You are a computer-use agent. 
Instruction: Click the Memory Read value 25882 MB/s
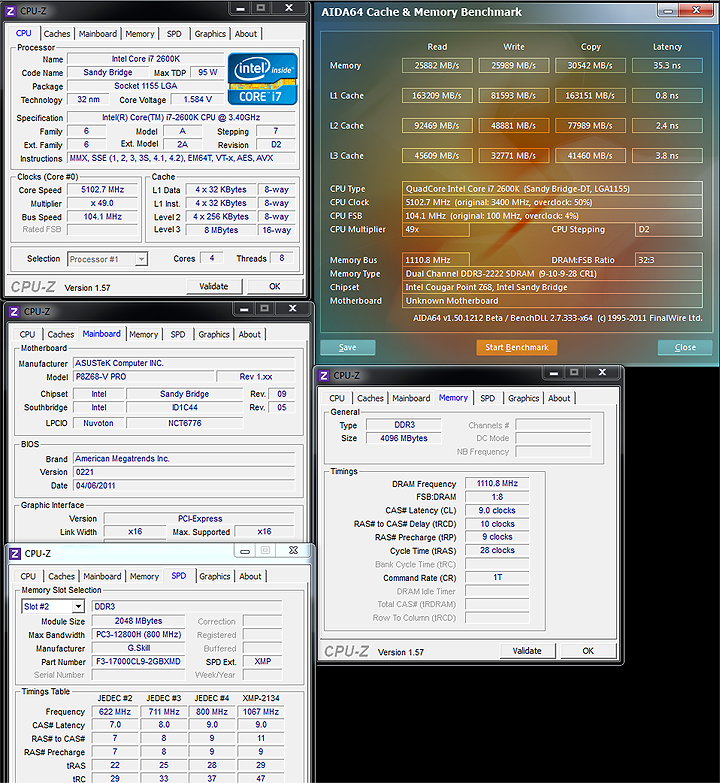(437, 66)
